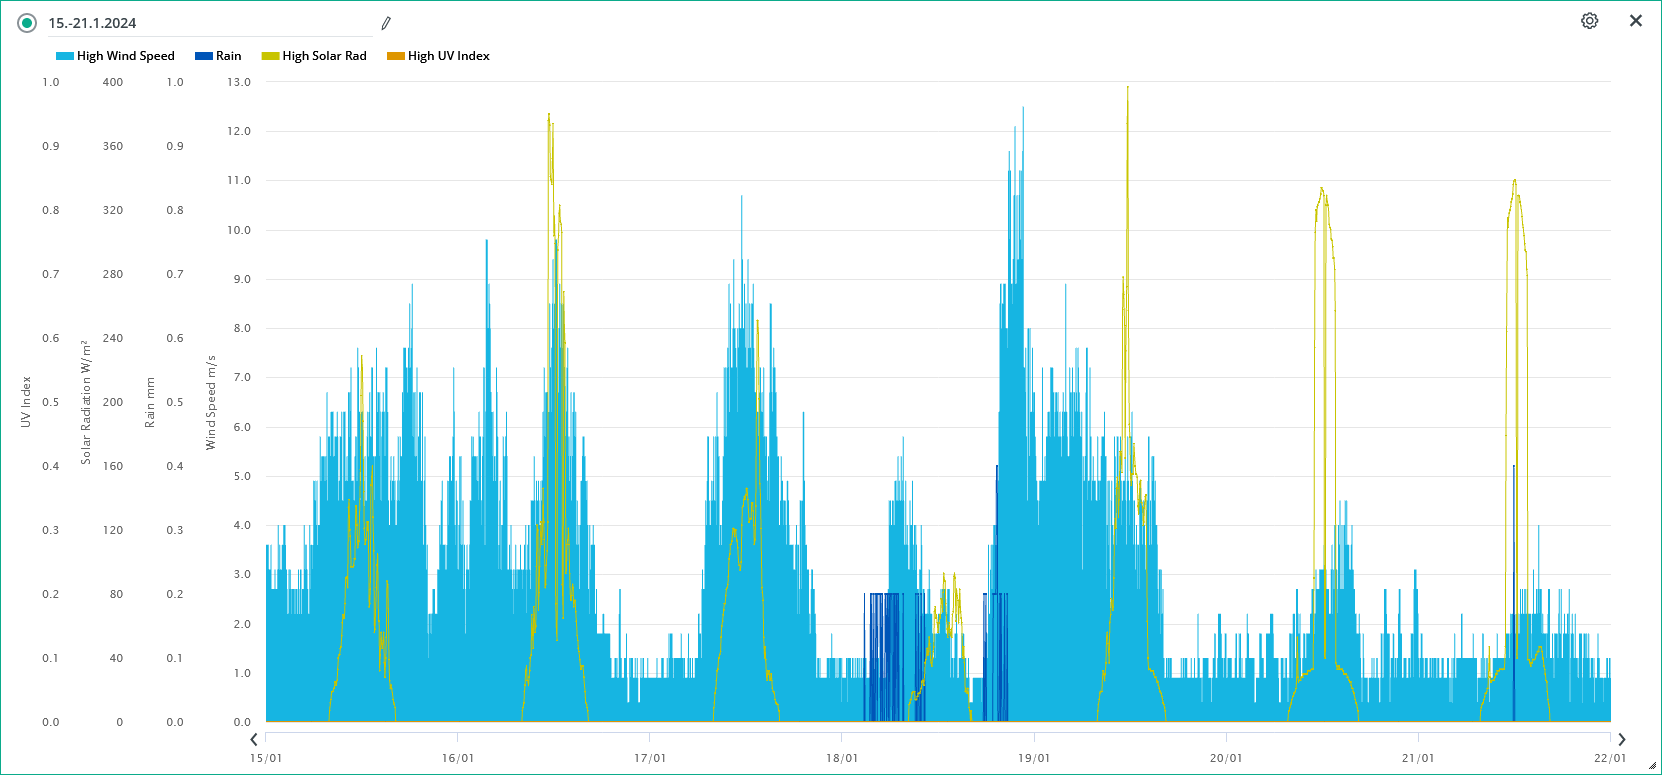The height and width of the screenshot is (775, 1662).
Task: Toggle the High Wind Speed series label
Action: pyautogui.click(x=125, y=56)
